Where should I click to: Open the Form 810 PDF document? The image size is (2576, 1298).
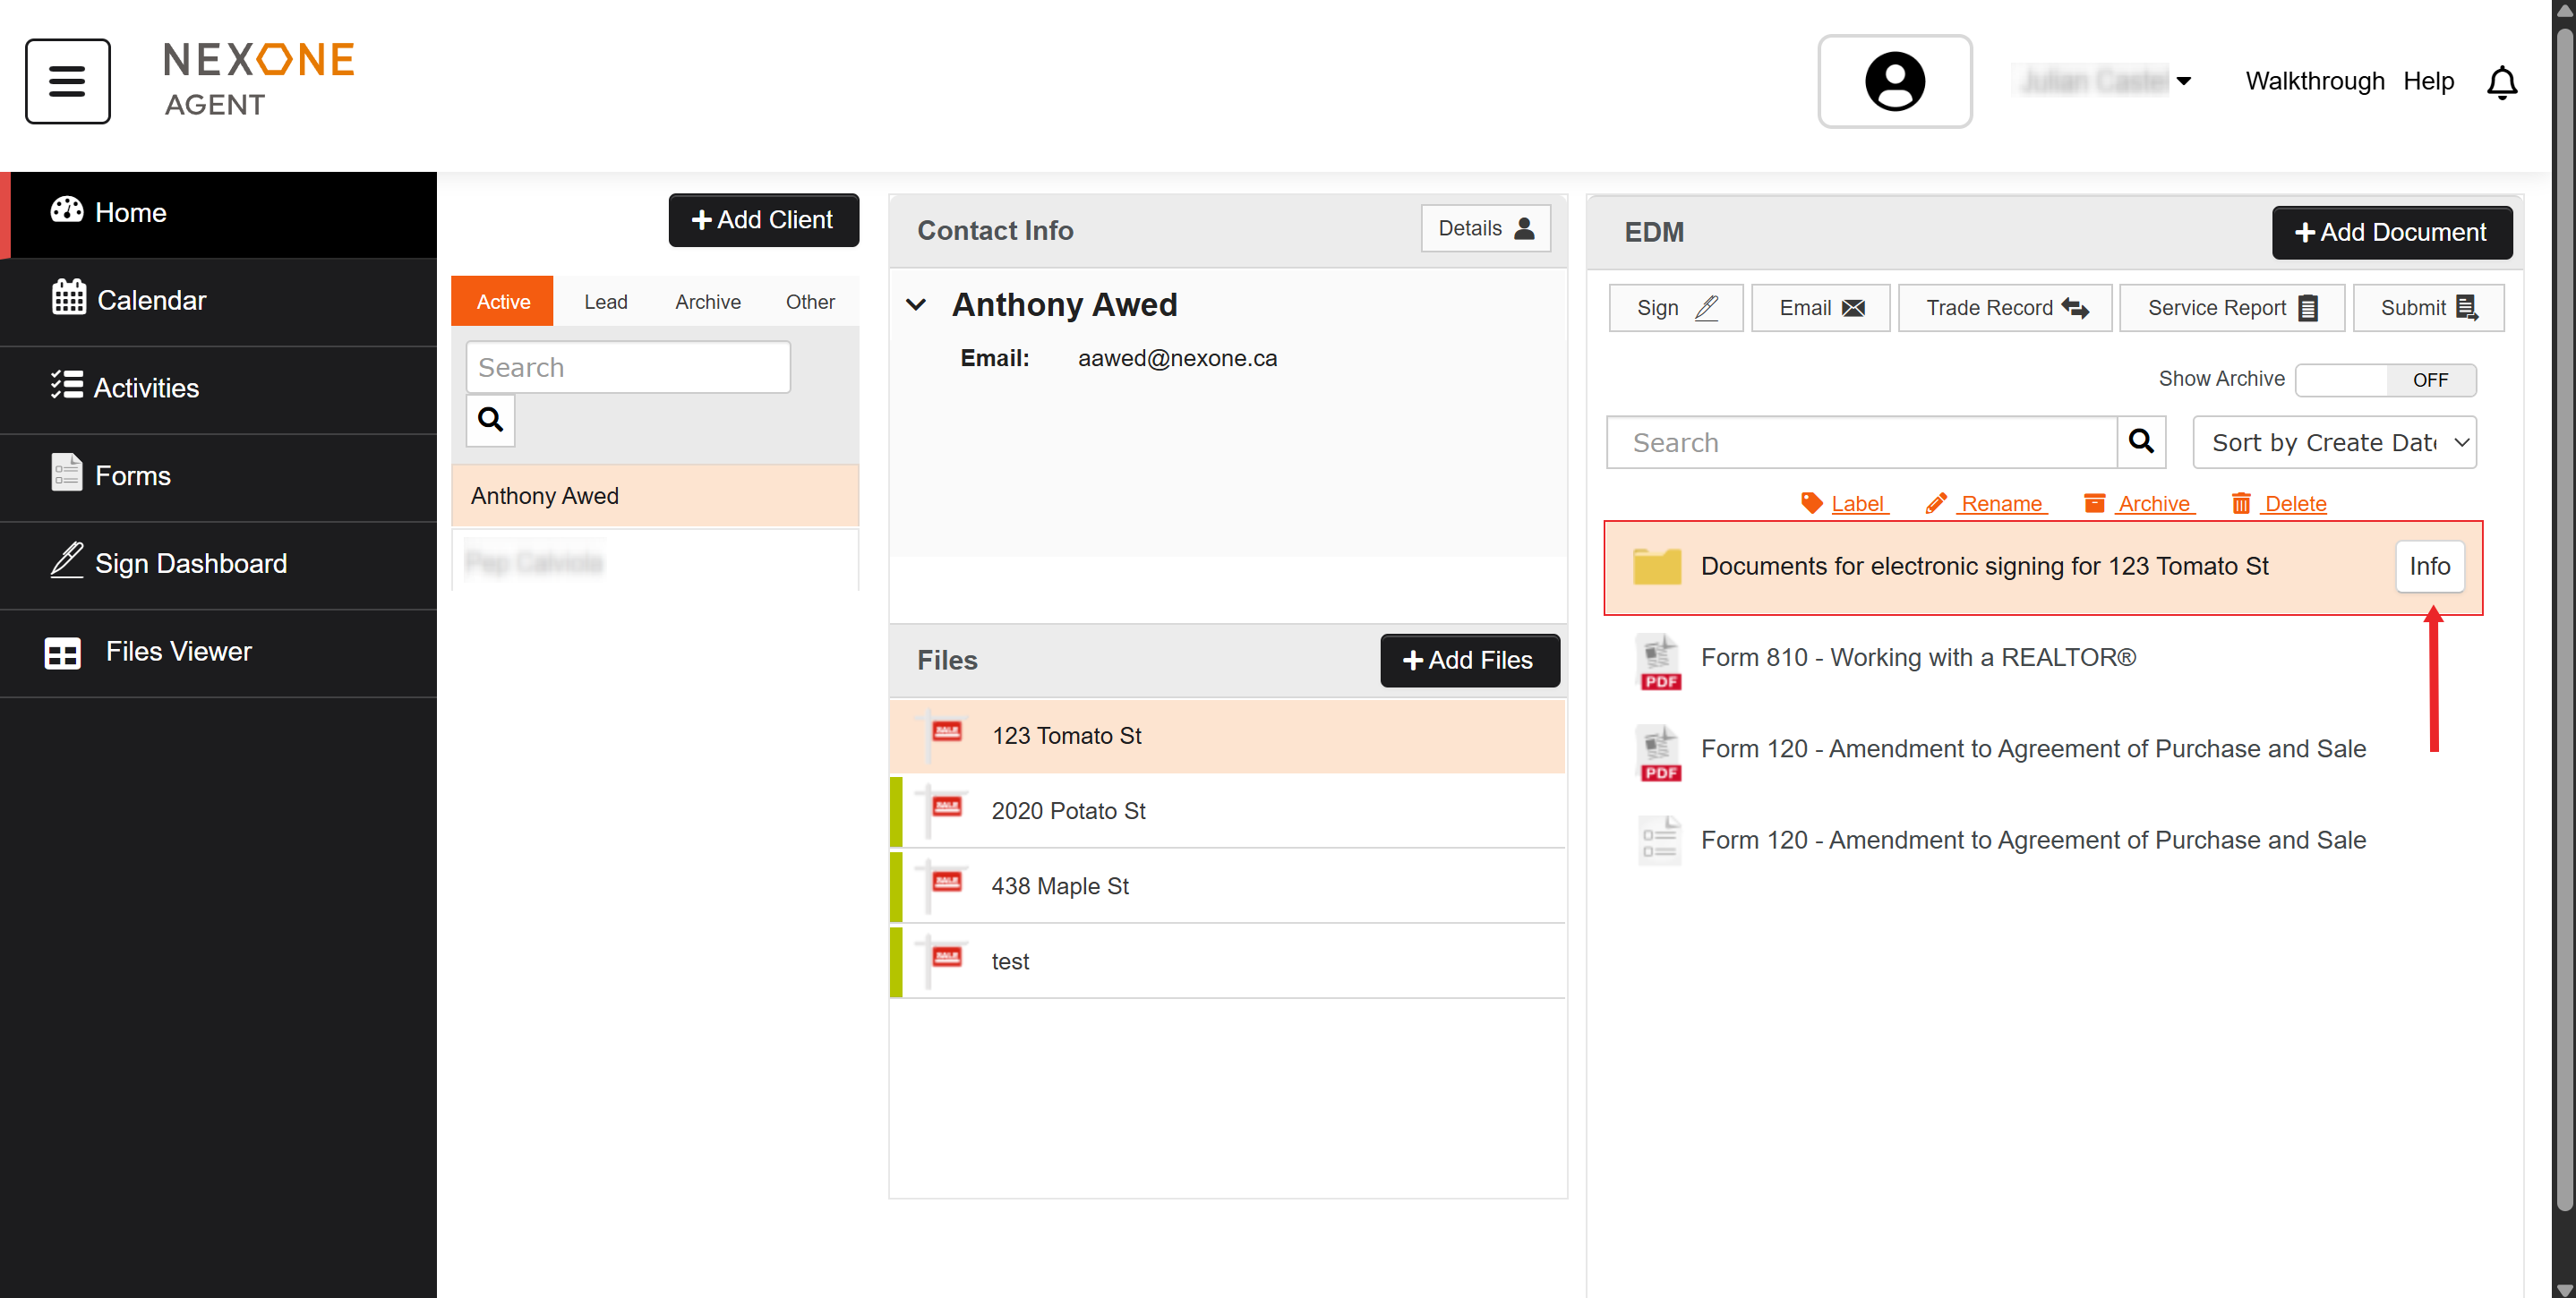coord(1917,657)
